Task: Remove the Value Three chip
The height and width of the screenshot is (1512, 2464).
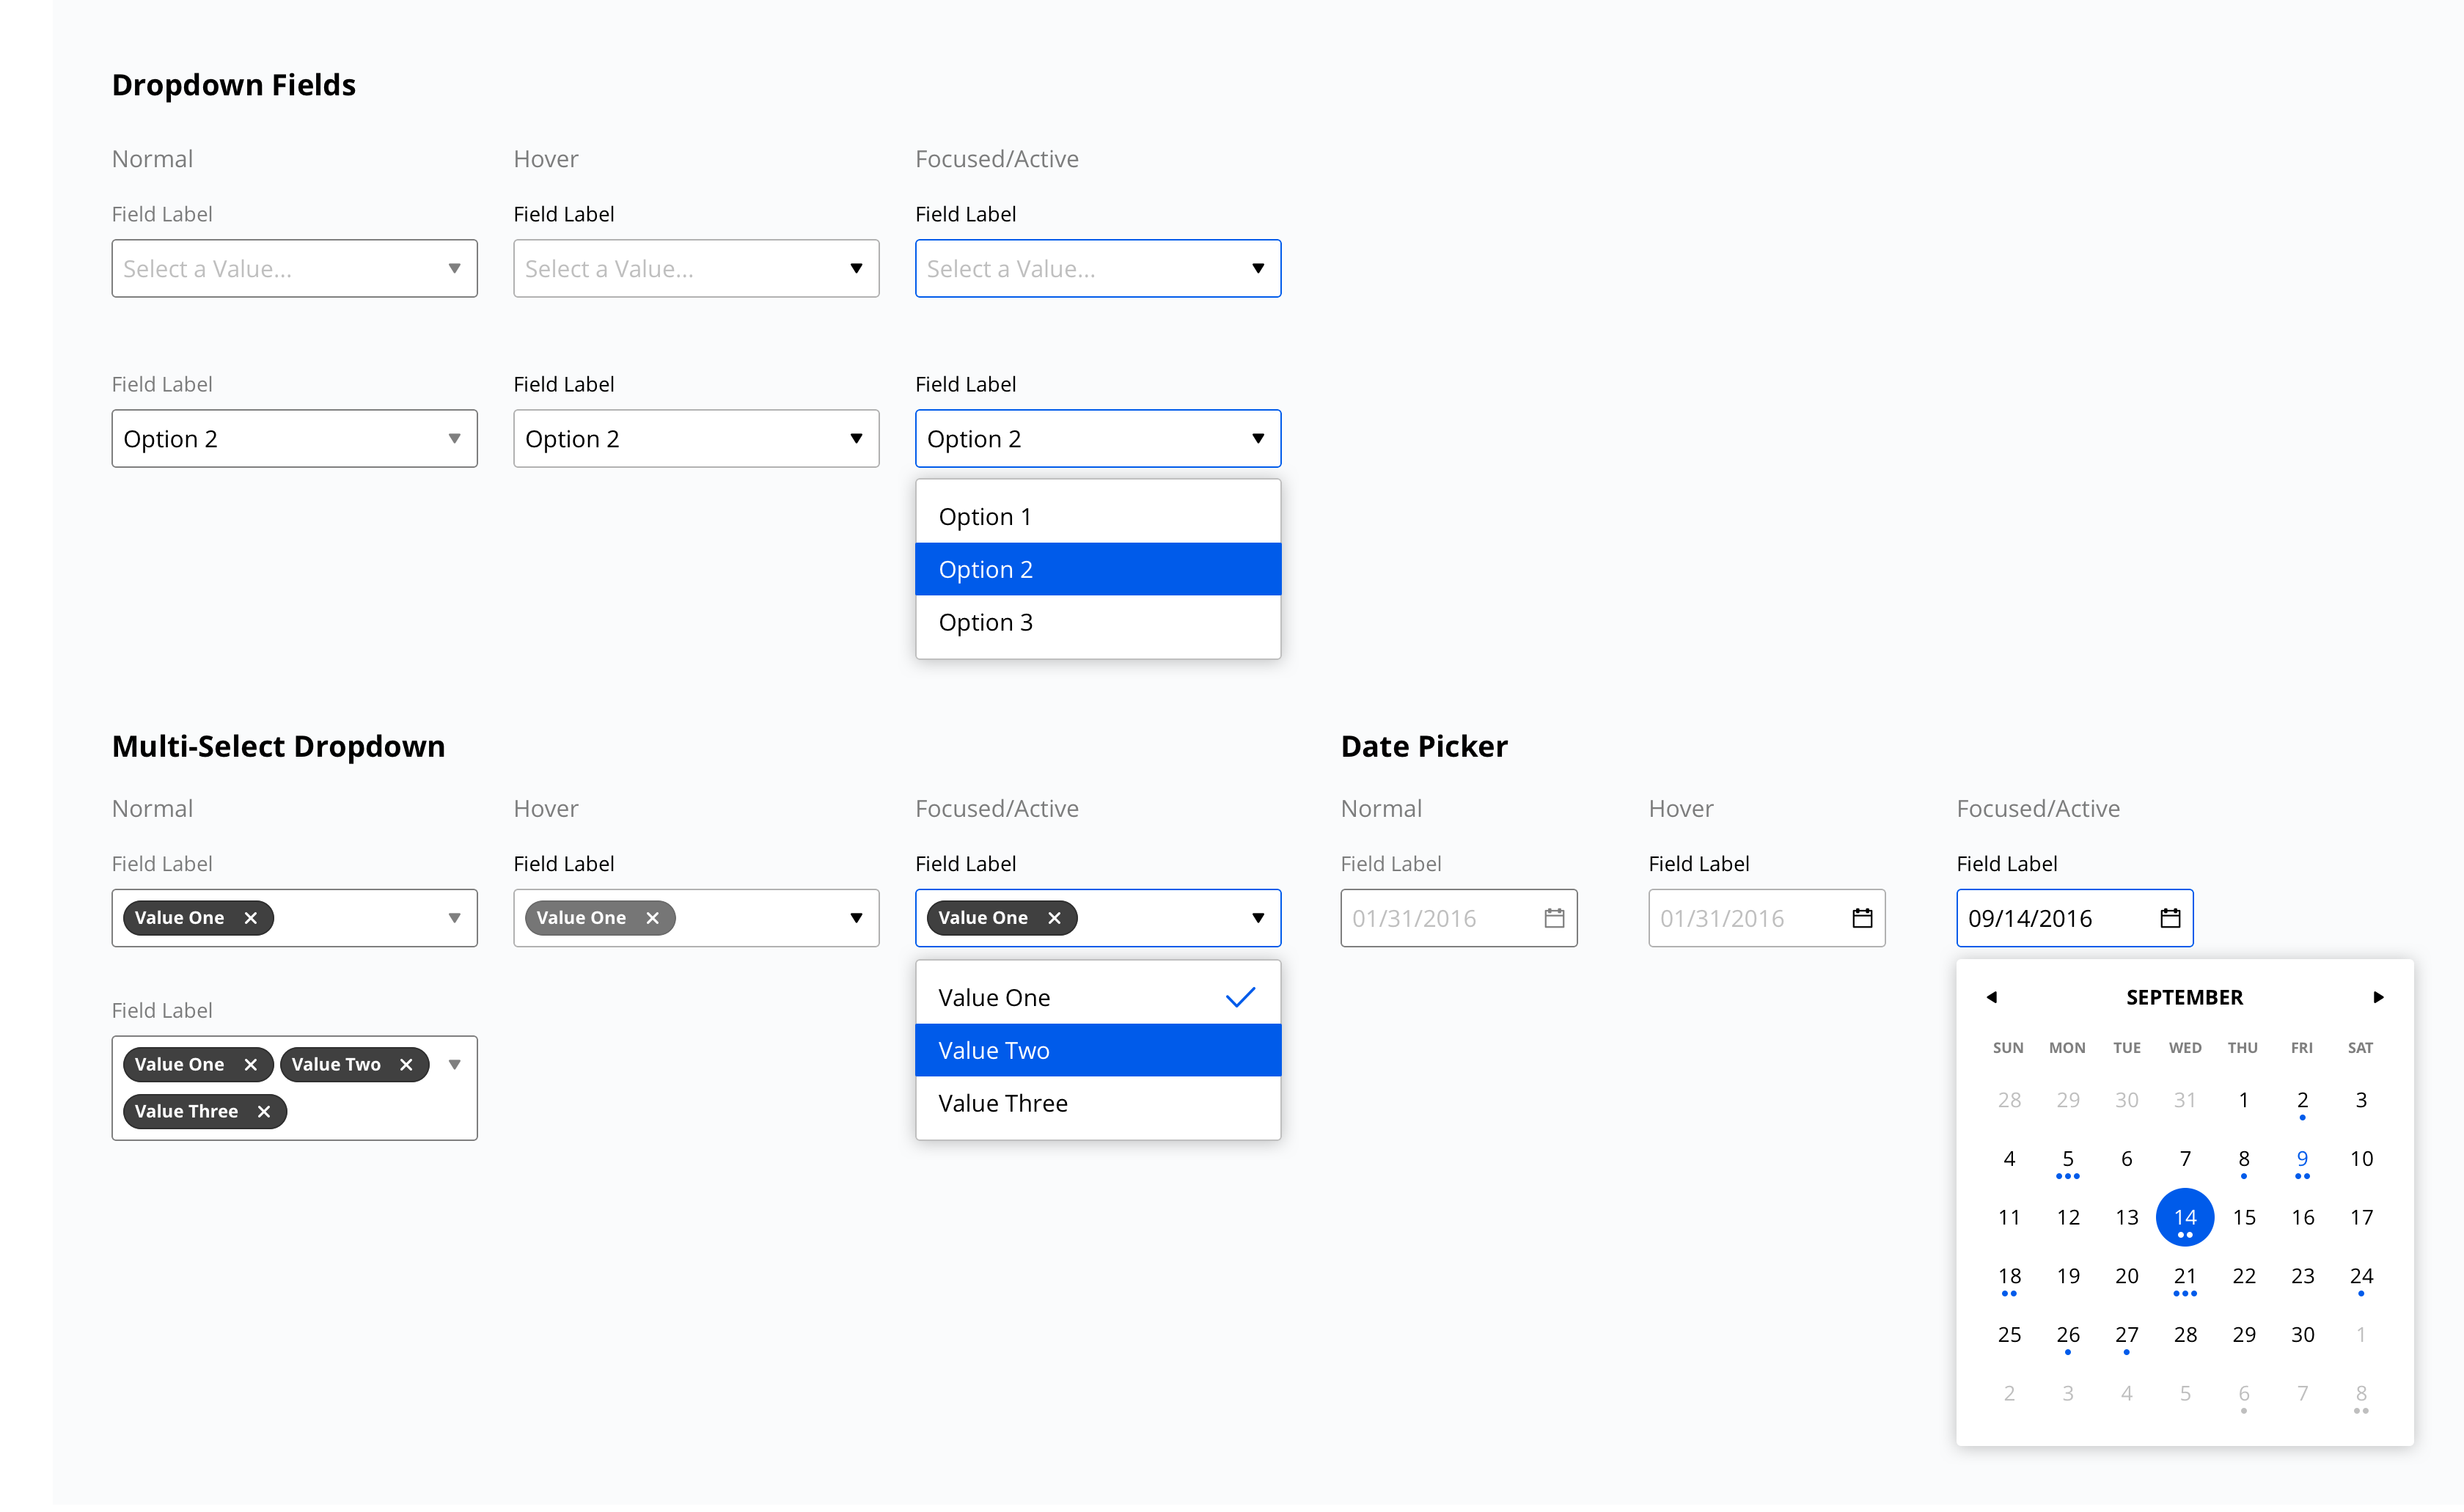Action: point(264,1111)
